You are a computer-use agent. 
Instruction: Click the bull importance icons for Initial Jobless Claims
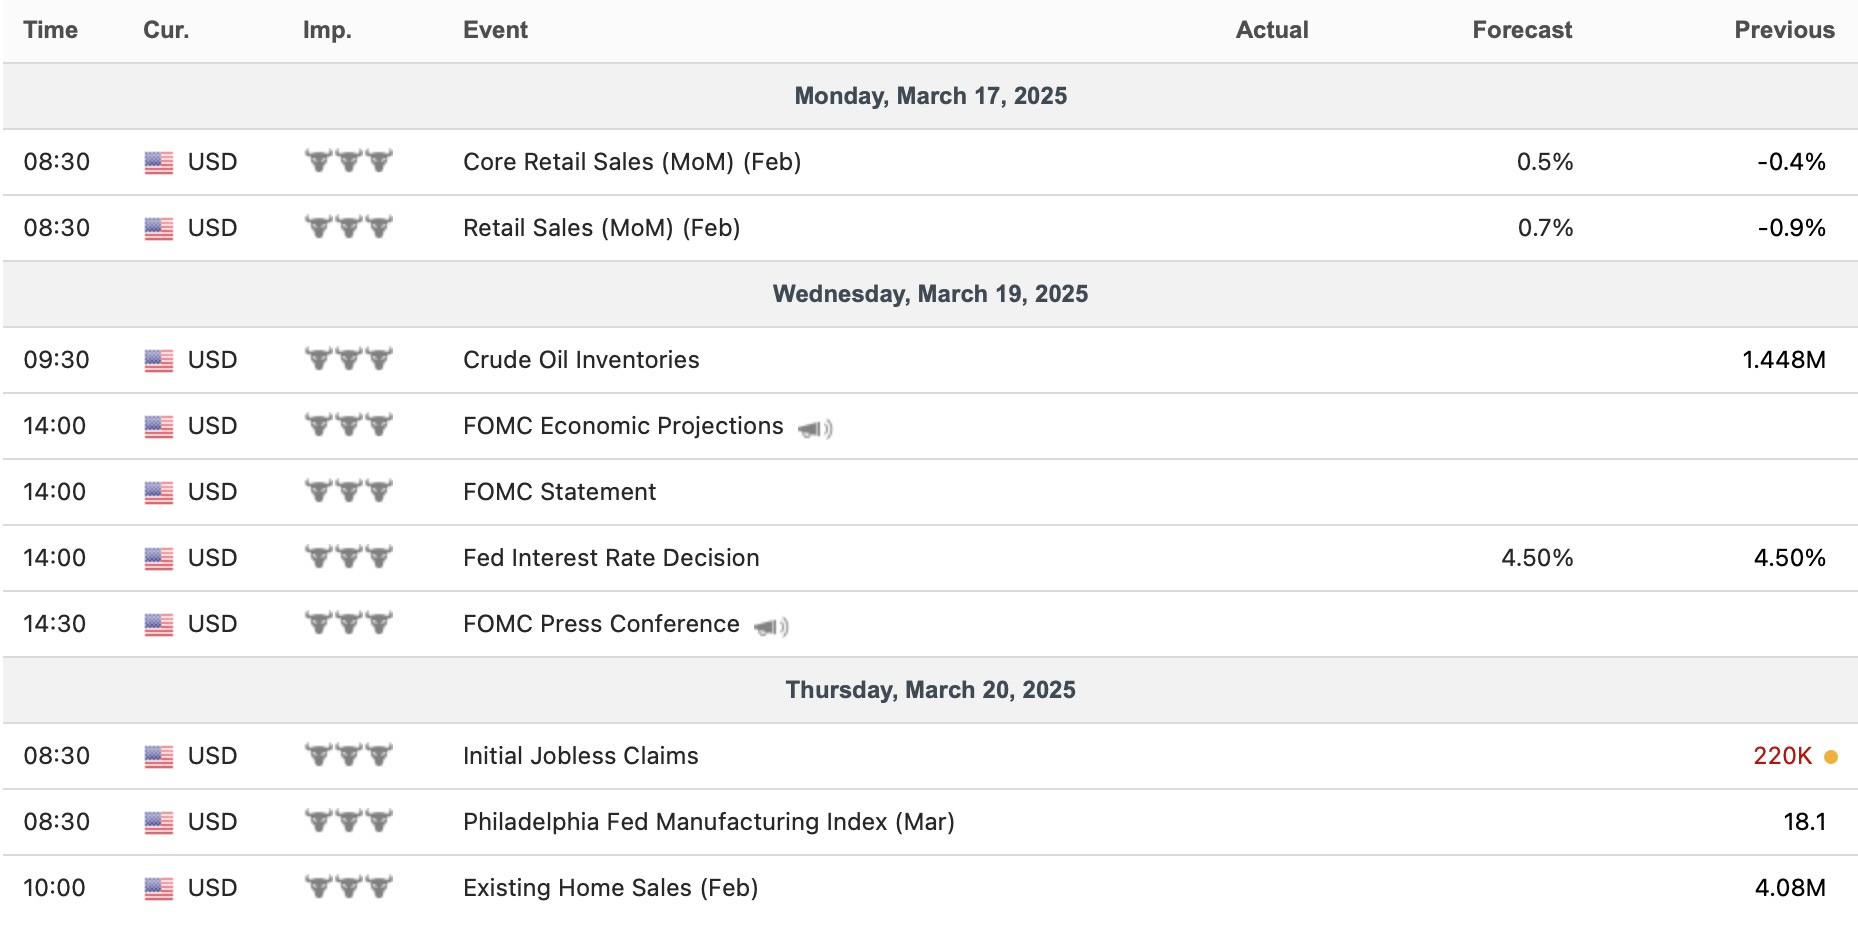[349, 755]
